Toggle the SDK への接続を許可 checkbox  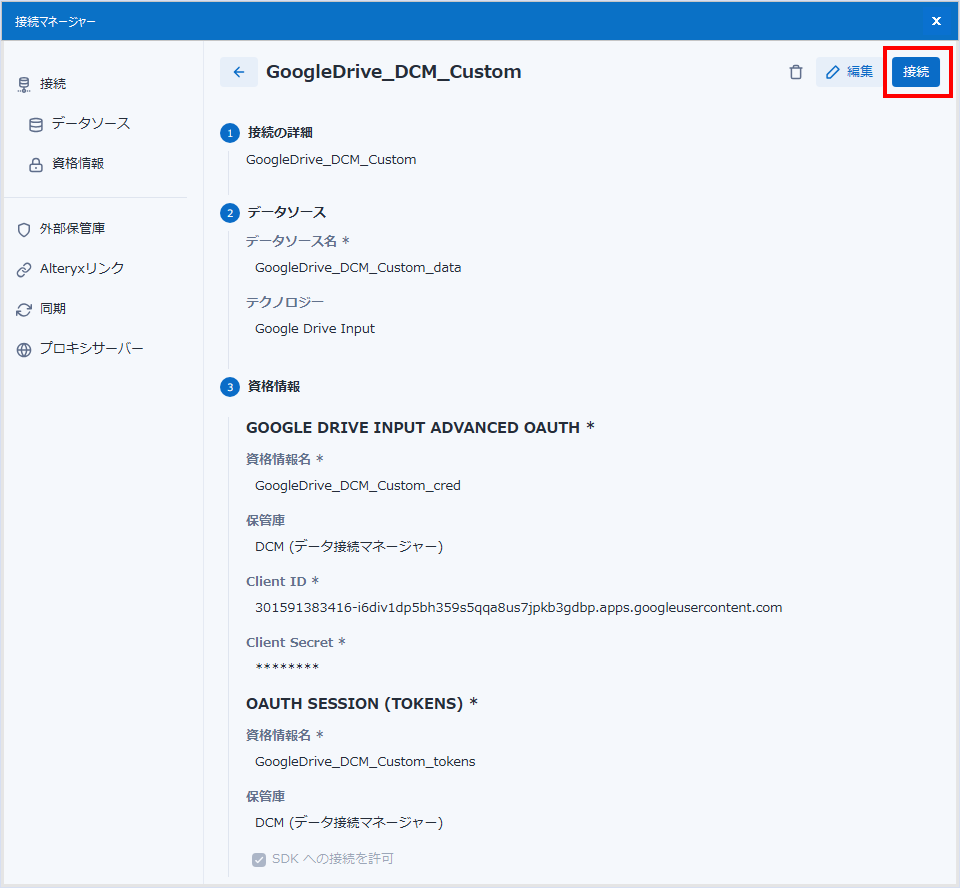pyautogui.click(x=259, y=859)
